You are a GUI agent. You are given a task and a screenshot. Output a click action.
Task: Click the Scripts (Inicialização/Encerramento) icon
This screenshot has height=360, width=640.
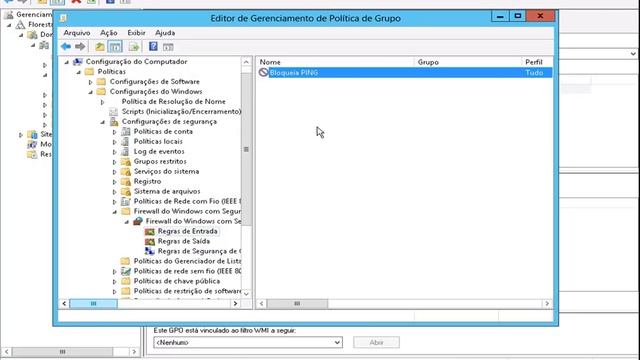113,111
